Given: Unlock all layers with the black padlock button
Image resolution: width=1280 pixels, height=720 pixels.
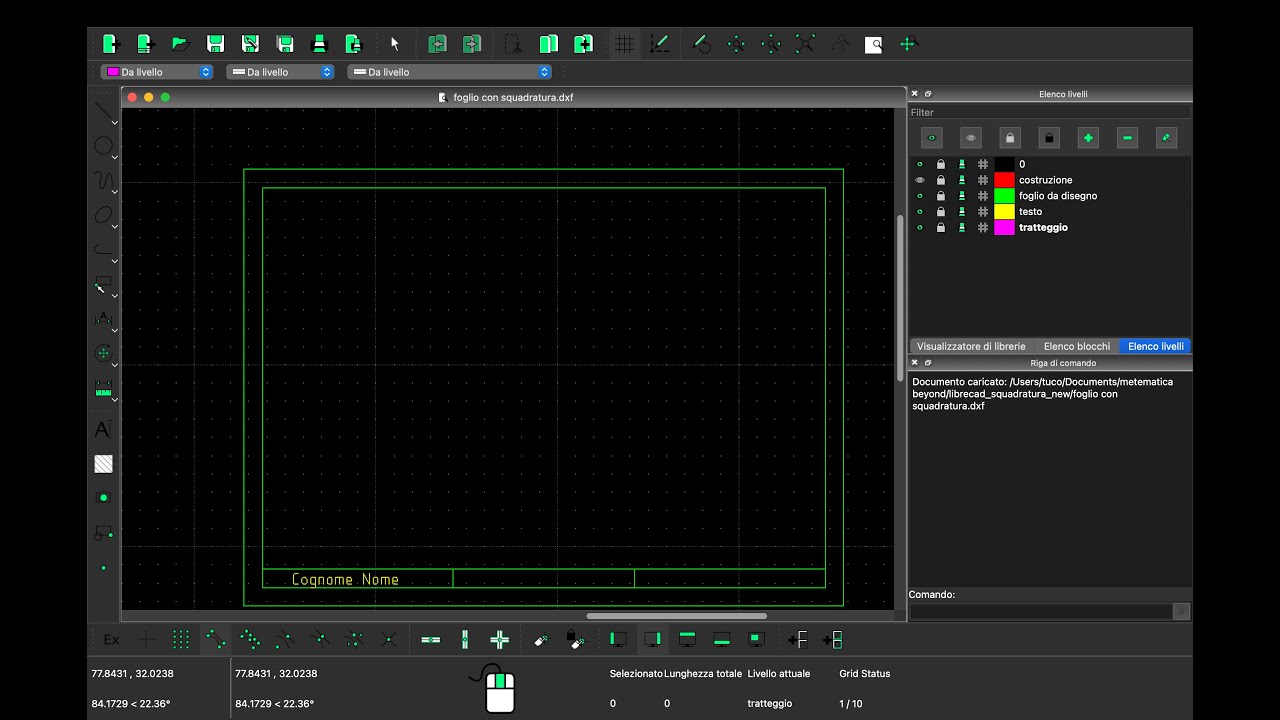Looking at the screenshot, I should (x=1049, y=138).
